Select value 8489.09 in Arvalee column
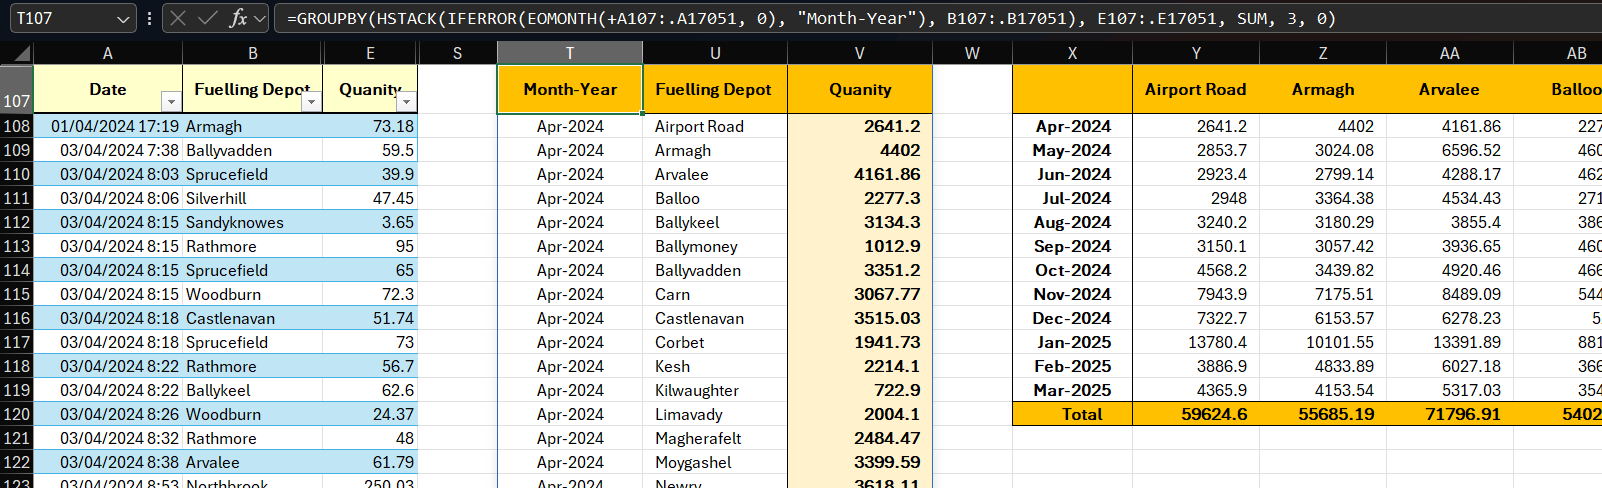 pos(1449,294)
